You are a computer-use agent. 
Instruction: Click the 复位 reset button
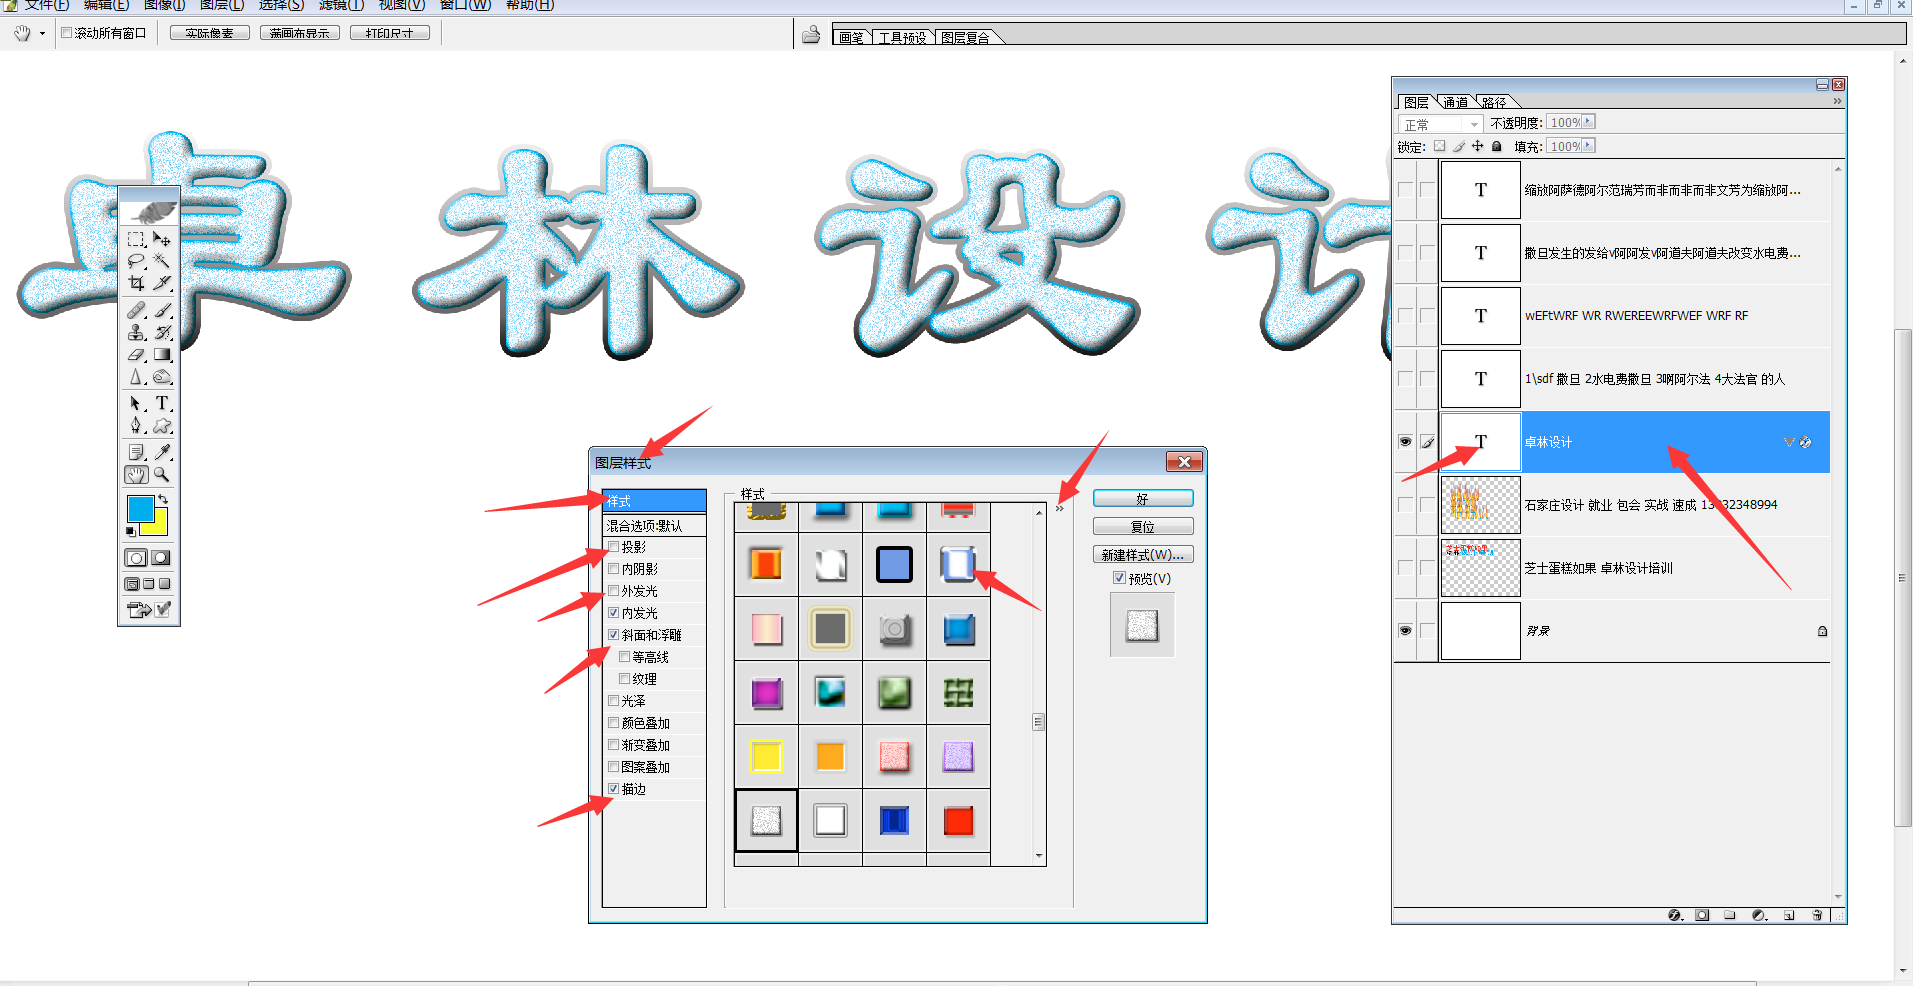click(1143, 526)
